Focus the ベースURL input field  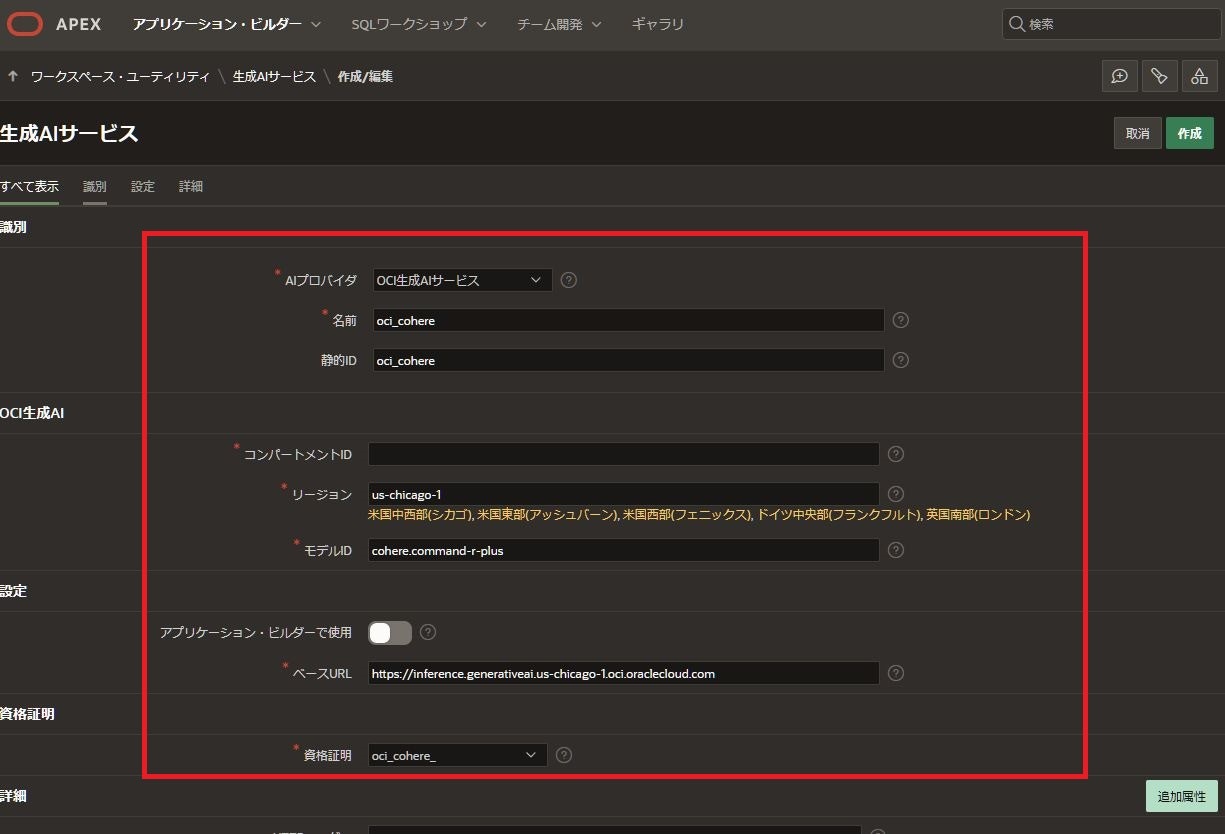click(x=624, y=673)
